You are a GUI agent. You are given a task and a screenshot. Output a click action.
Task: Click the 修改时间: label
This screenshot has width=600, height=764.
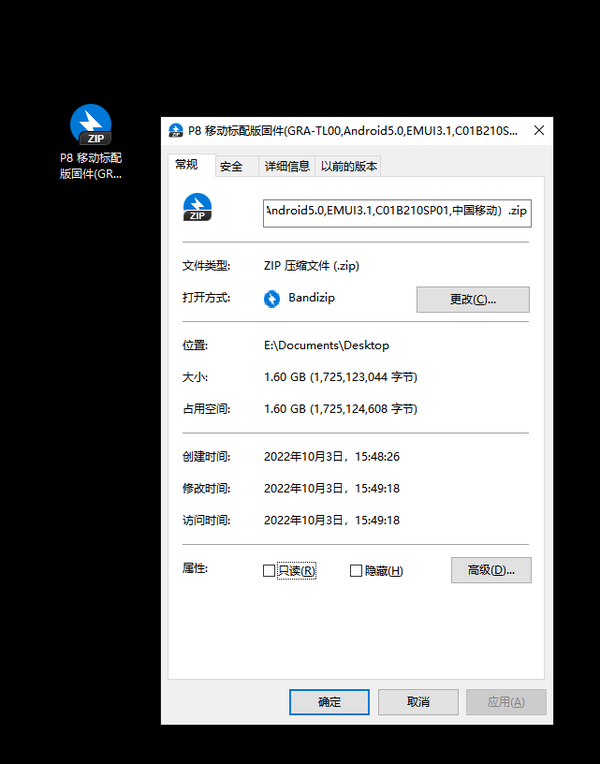tap(206, 488)
